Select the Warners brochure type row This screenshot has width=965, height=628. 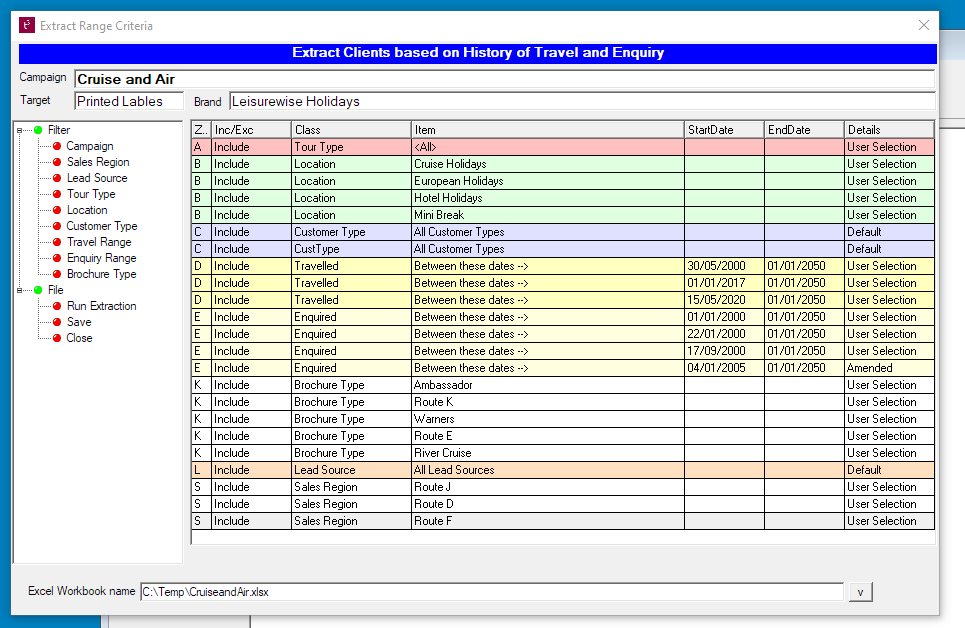(x=563, y=419)
